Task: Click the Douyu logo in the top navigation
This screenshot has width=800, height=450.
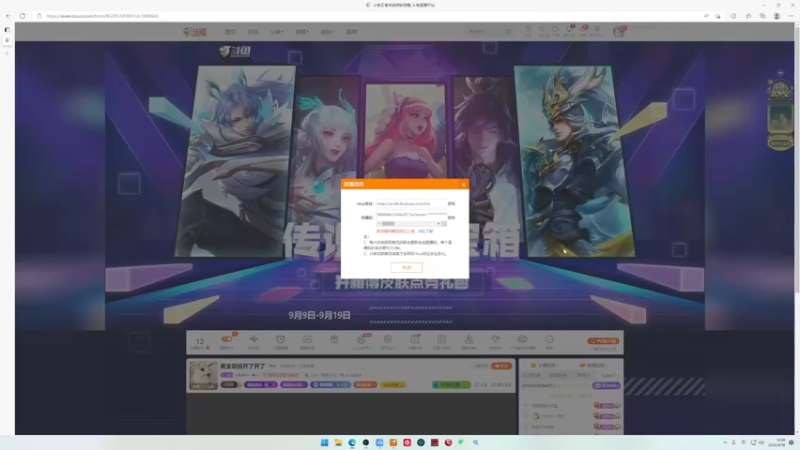Action: (195, 32)
